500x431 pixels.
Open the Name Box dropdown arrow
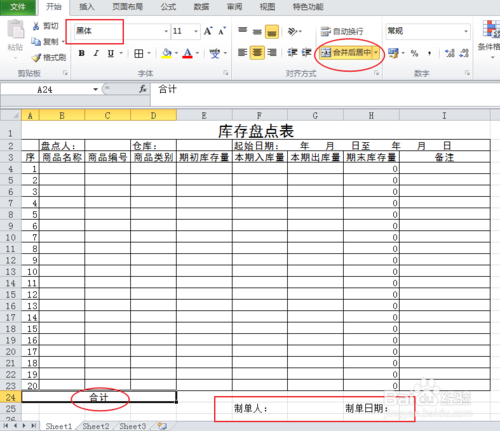95,89
